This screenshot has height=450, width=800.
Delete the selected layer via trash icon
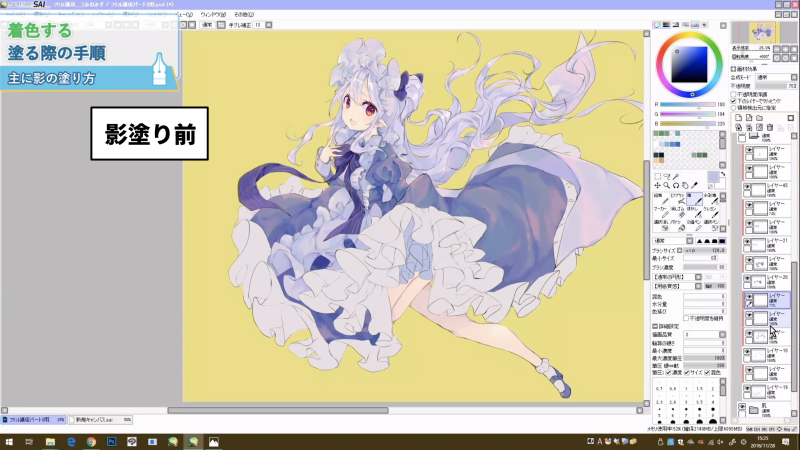pyautogui.click(x=770, y=127)
